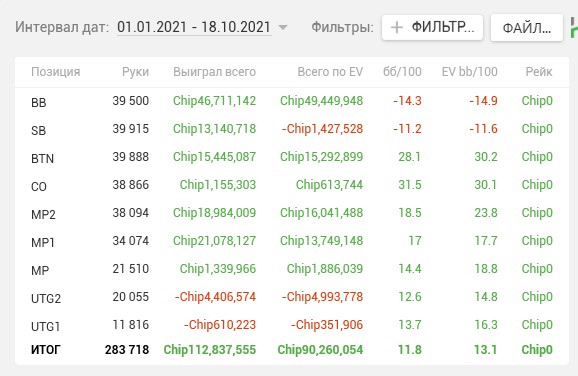
Task: Sort by the Рейк column header
Action: 539,72
